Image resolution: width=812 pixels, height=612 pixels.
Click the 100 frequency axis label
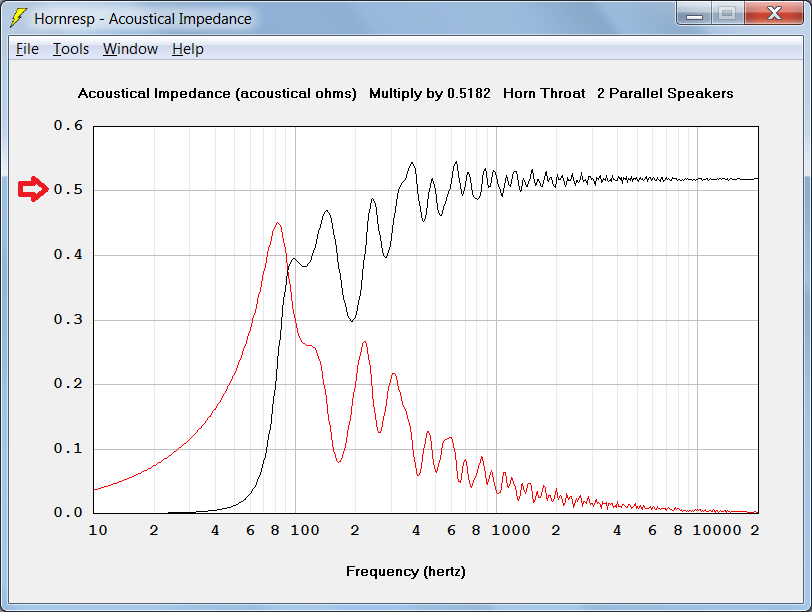point(304,530)
